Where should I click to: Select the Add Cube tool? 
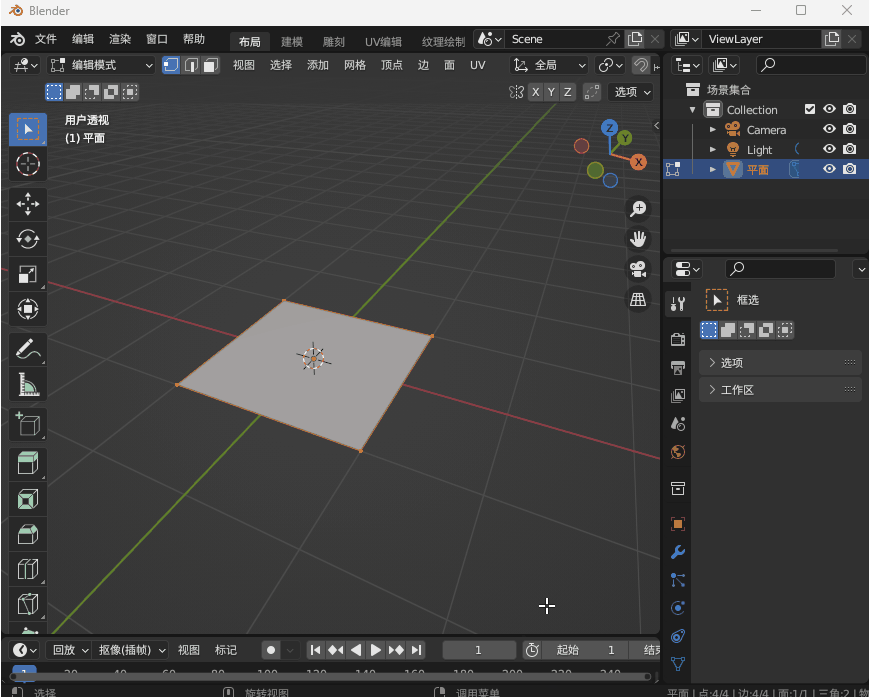coord(28,425)
